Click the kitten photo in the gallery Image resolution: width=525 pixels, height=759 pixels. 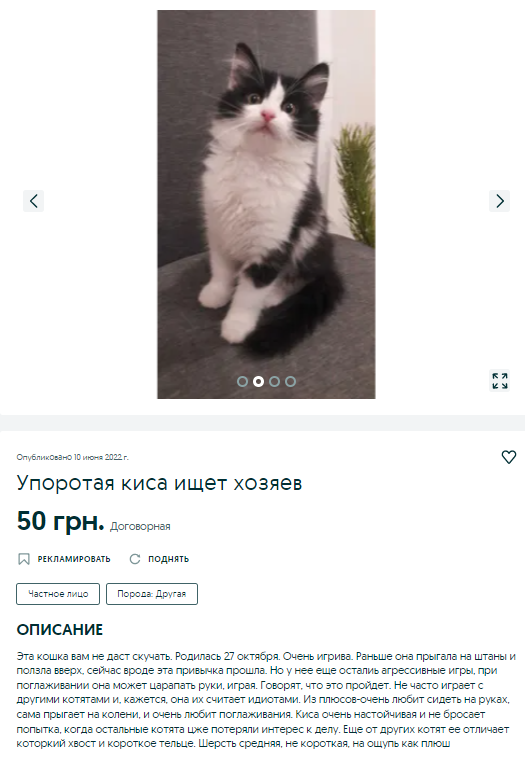click(266, 204)
